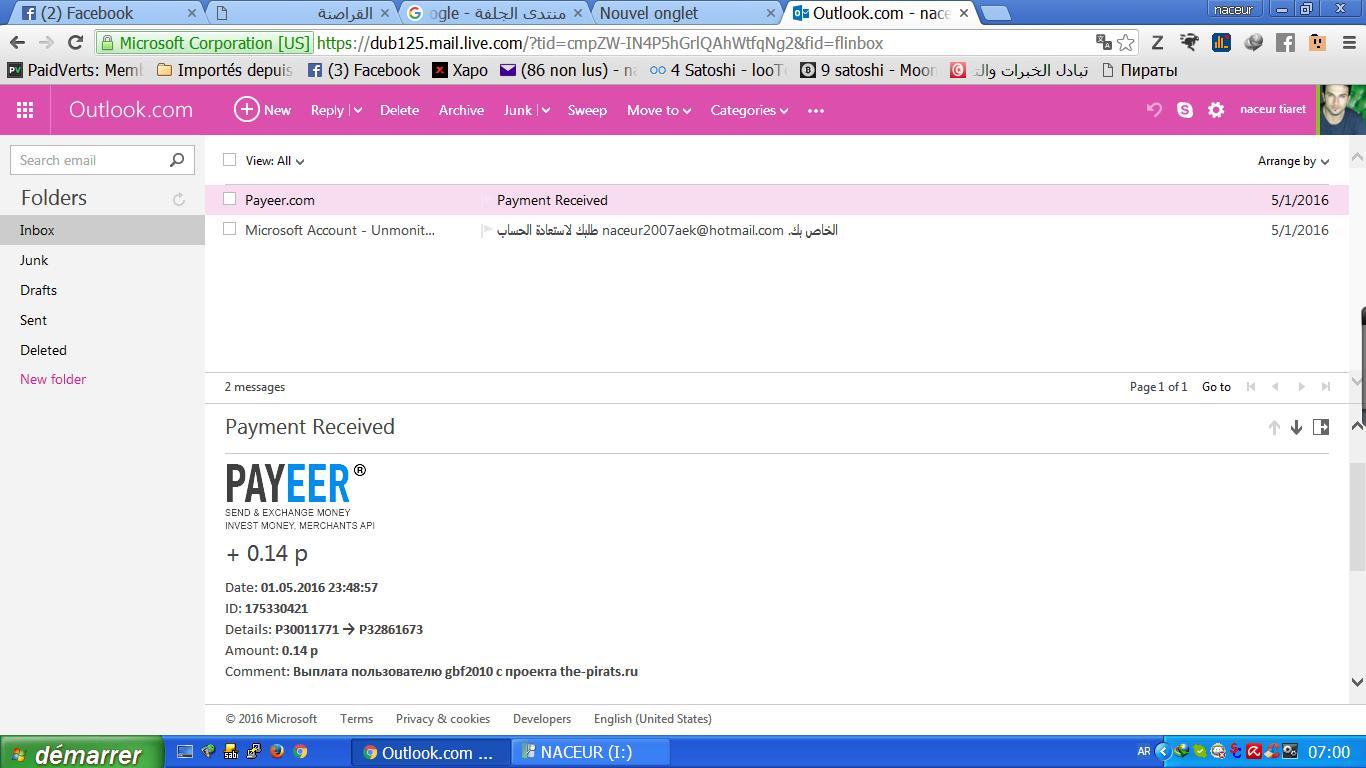Go to next message arrow
Screen dimensions: 1366x768
click(x=1296, y=427)
